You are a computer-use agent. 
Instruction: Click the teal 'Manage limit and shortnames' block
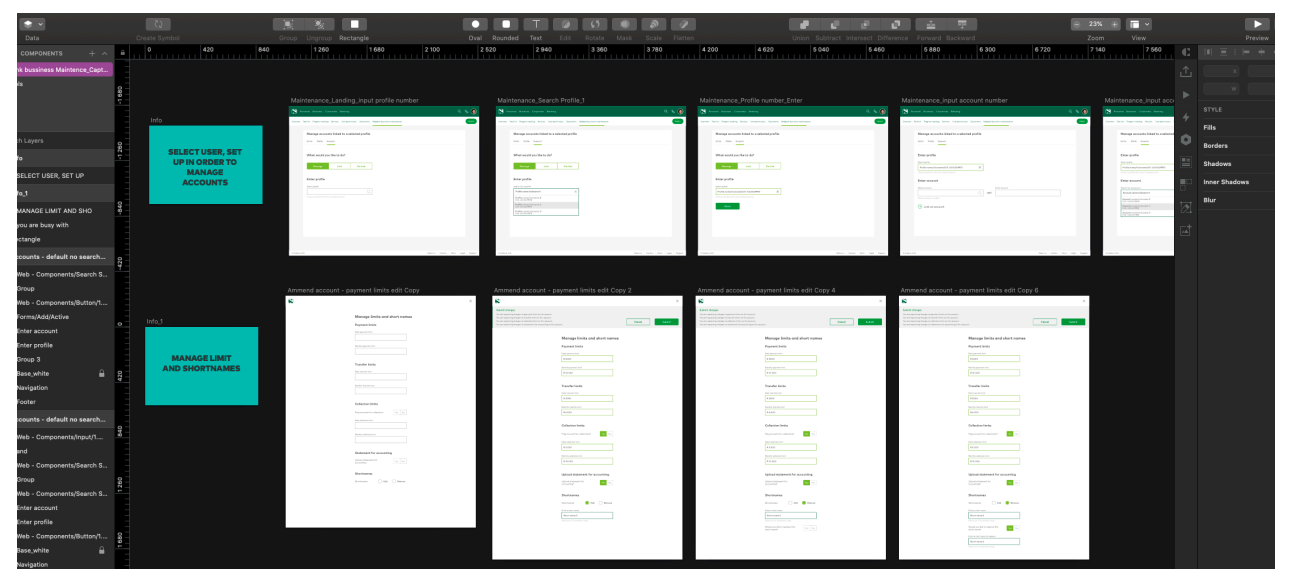[x=201, y=364]
